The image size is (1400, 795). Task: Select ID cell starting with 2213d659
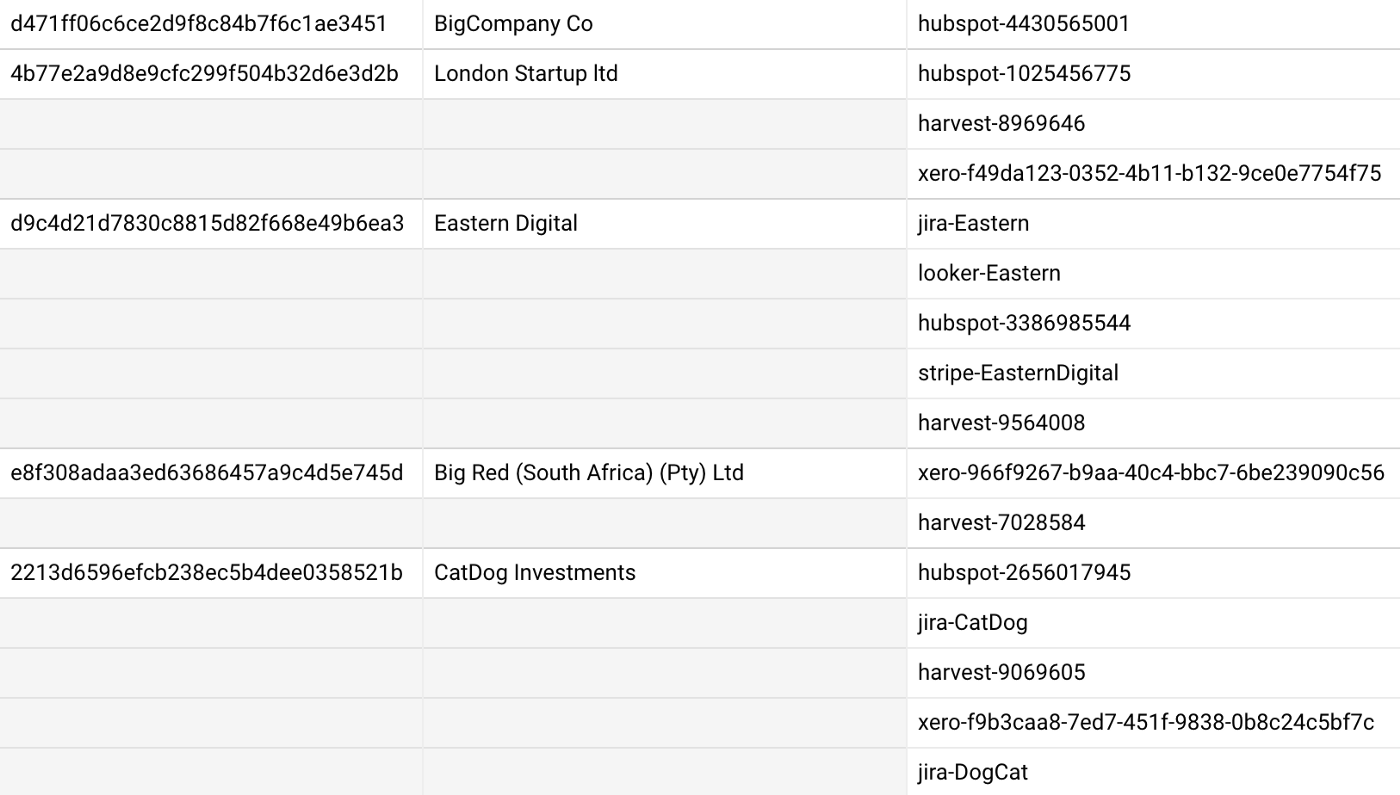coord(207,573)
